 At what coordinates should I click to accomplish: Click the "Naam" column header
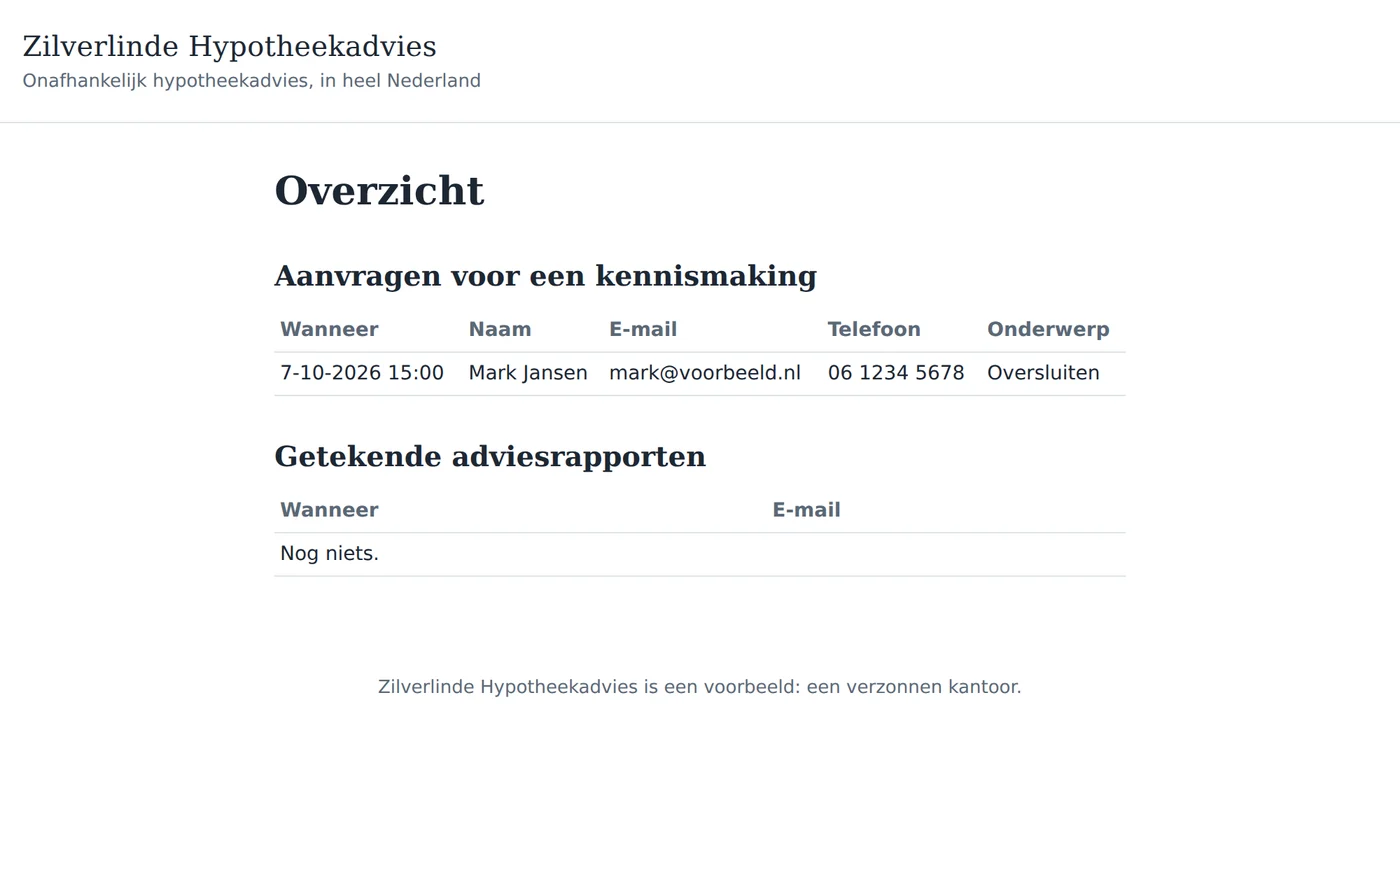500,330
